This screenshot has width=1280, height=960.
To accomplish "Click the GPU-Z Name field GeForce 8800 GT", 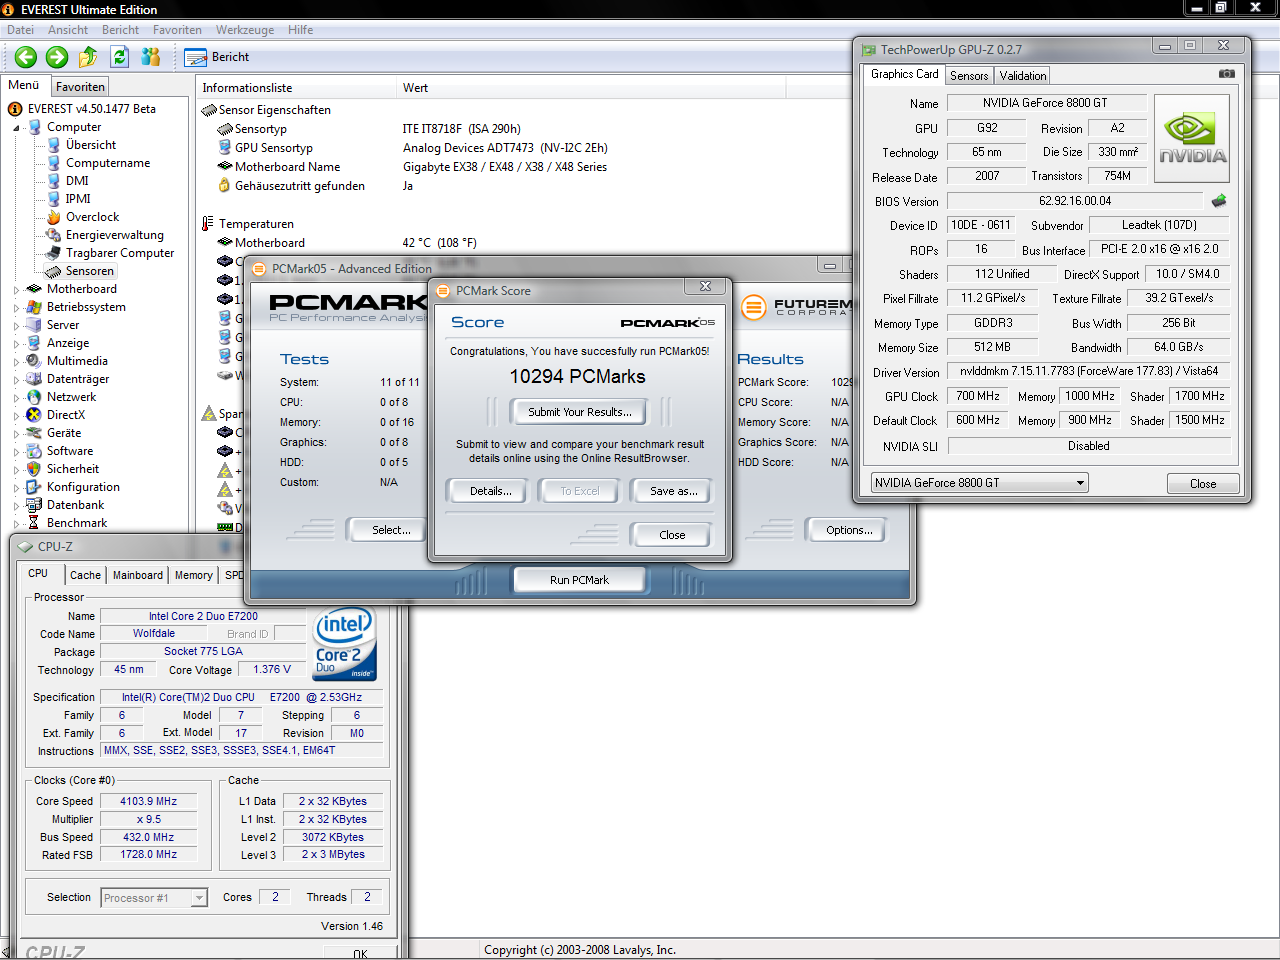I will coord(1045,103).
